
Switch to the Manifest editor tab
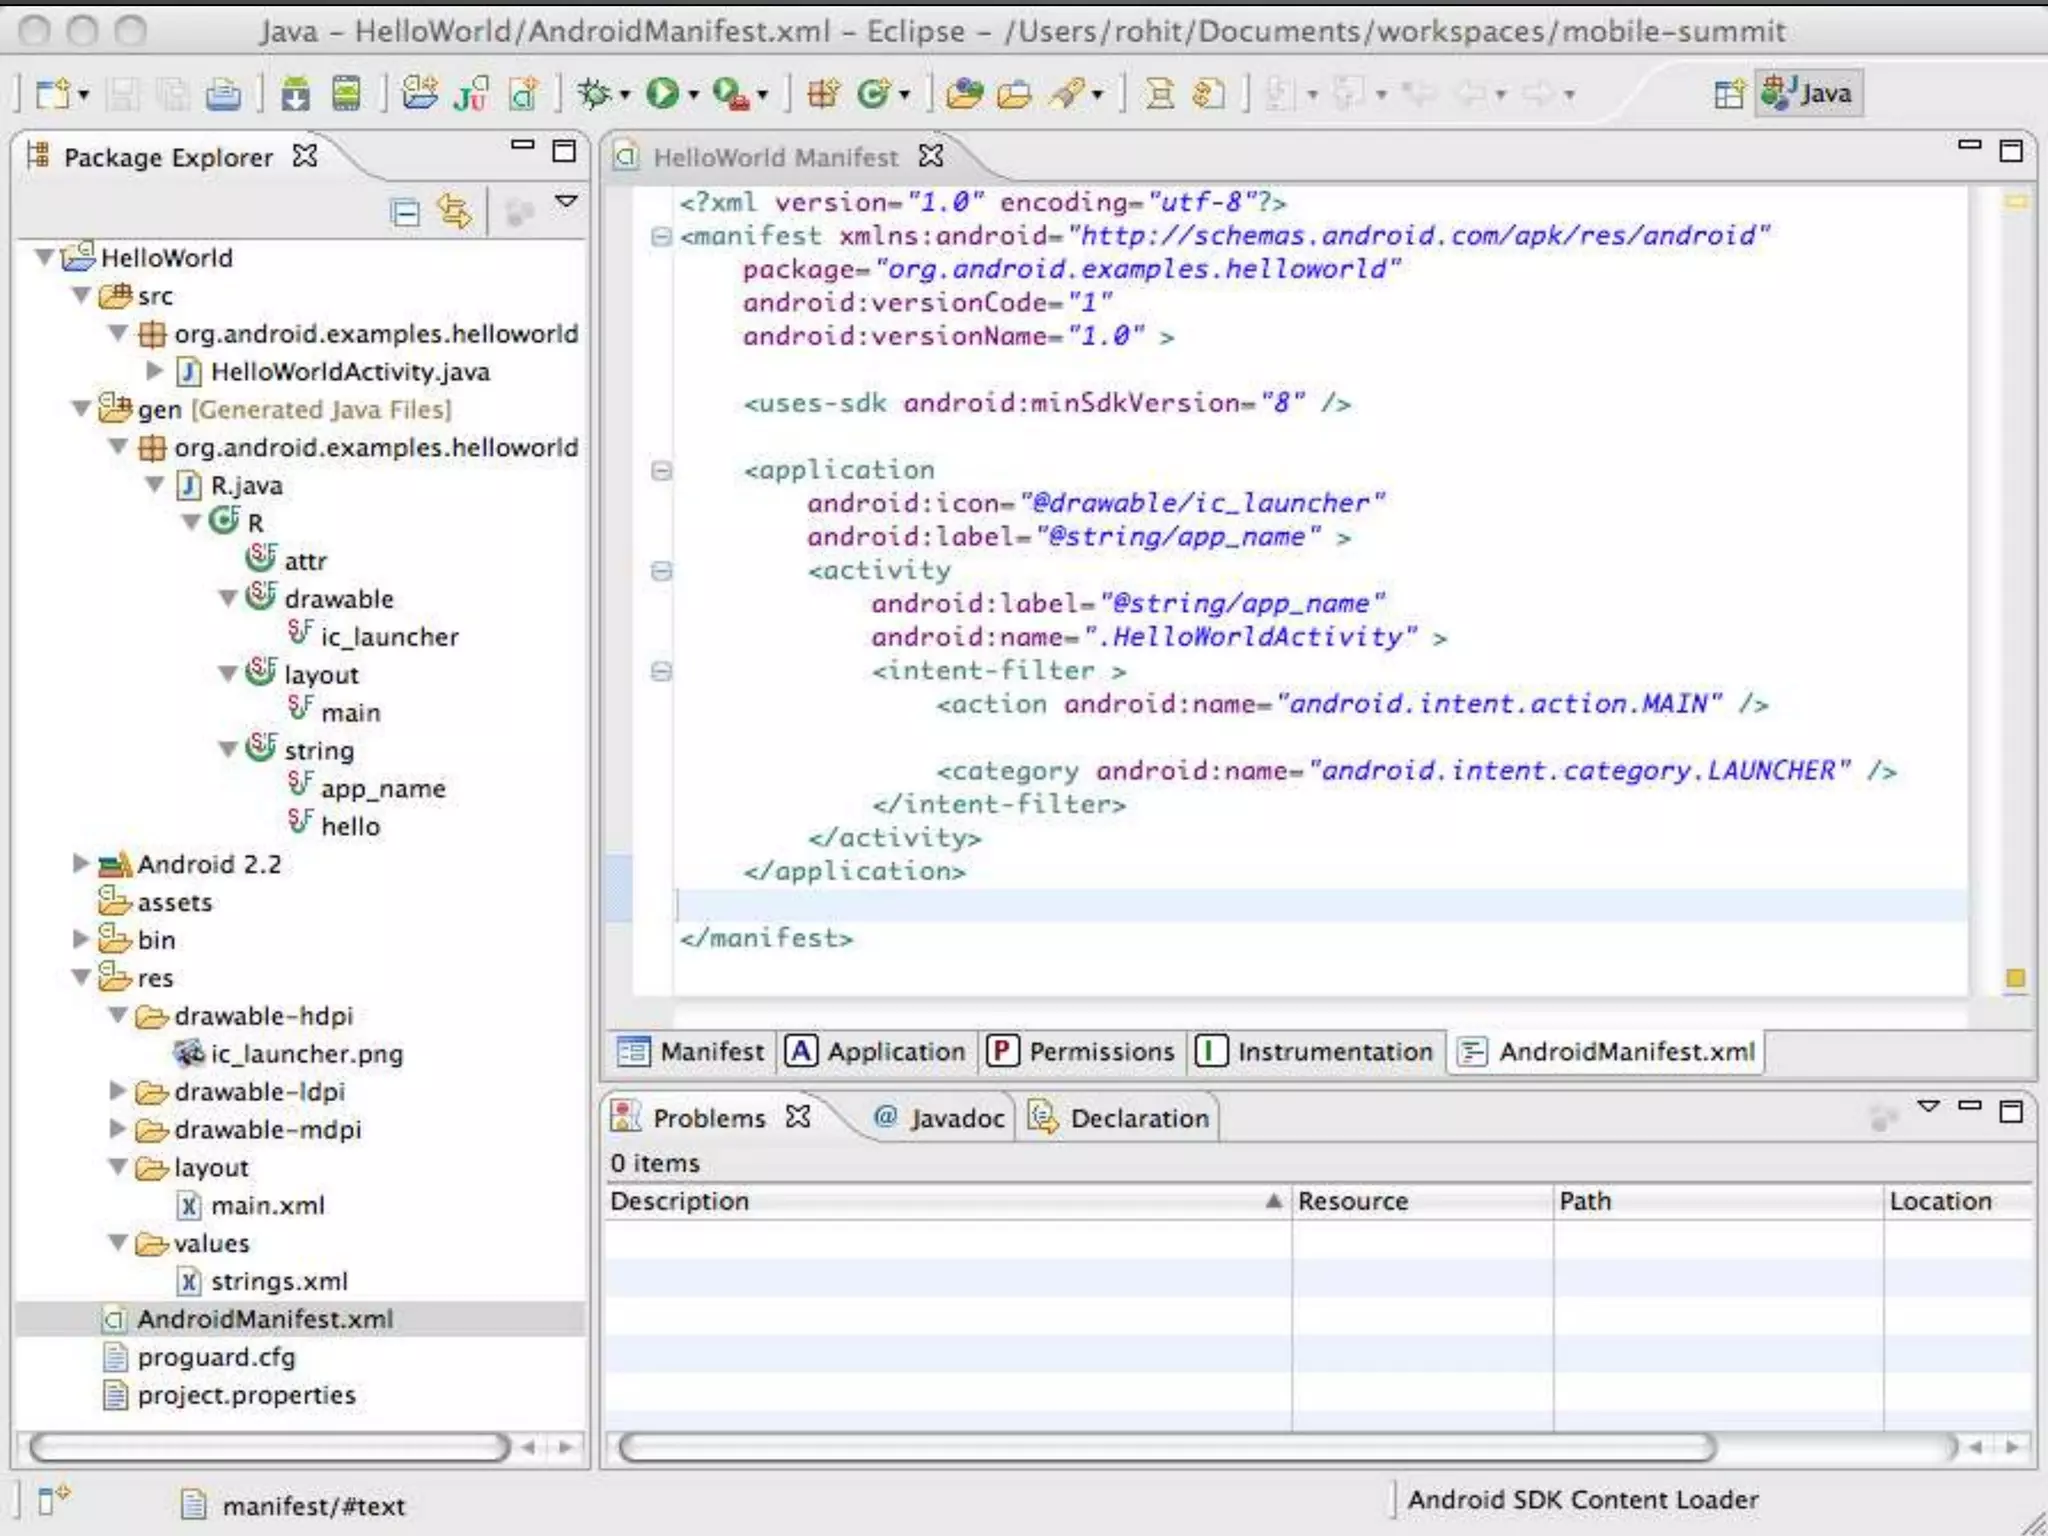coord(690,1052)
